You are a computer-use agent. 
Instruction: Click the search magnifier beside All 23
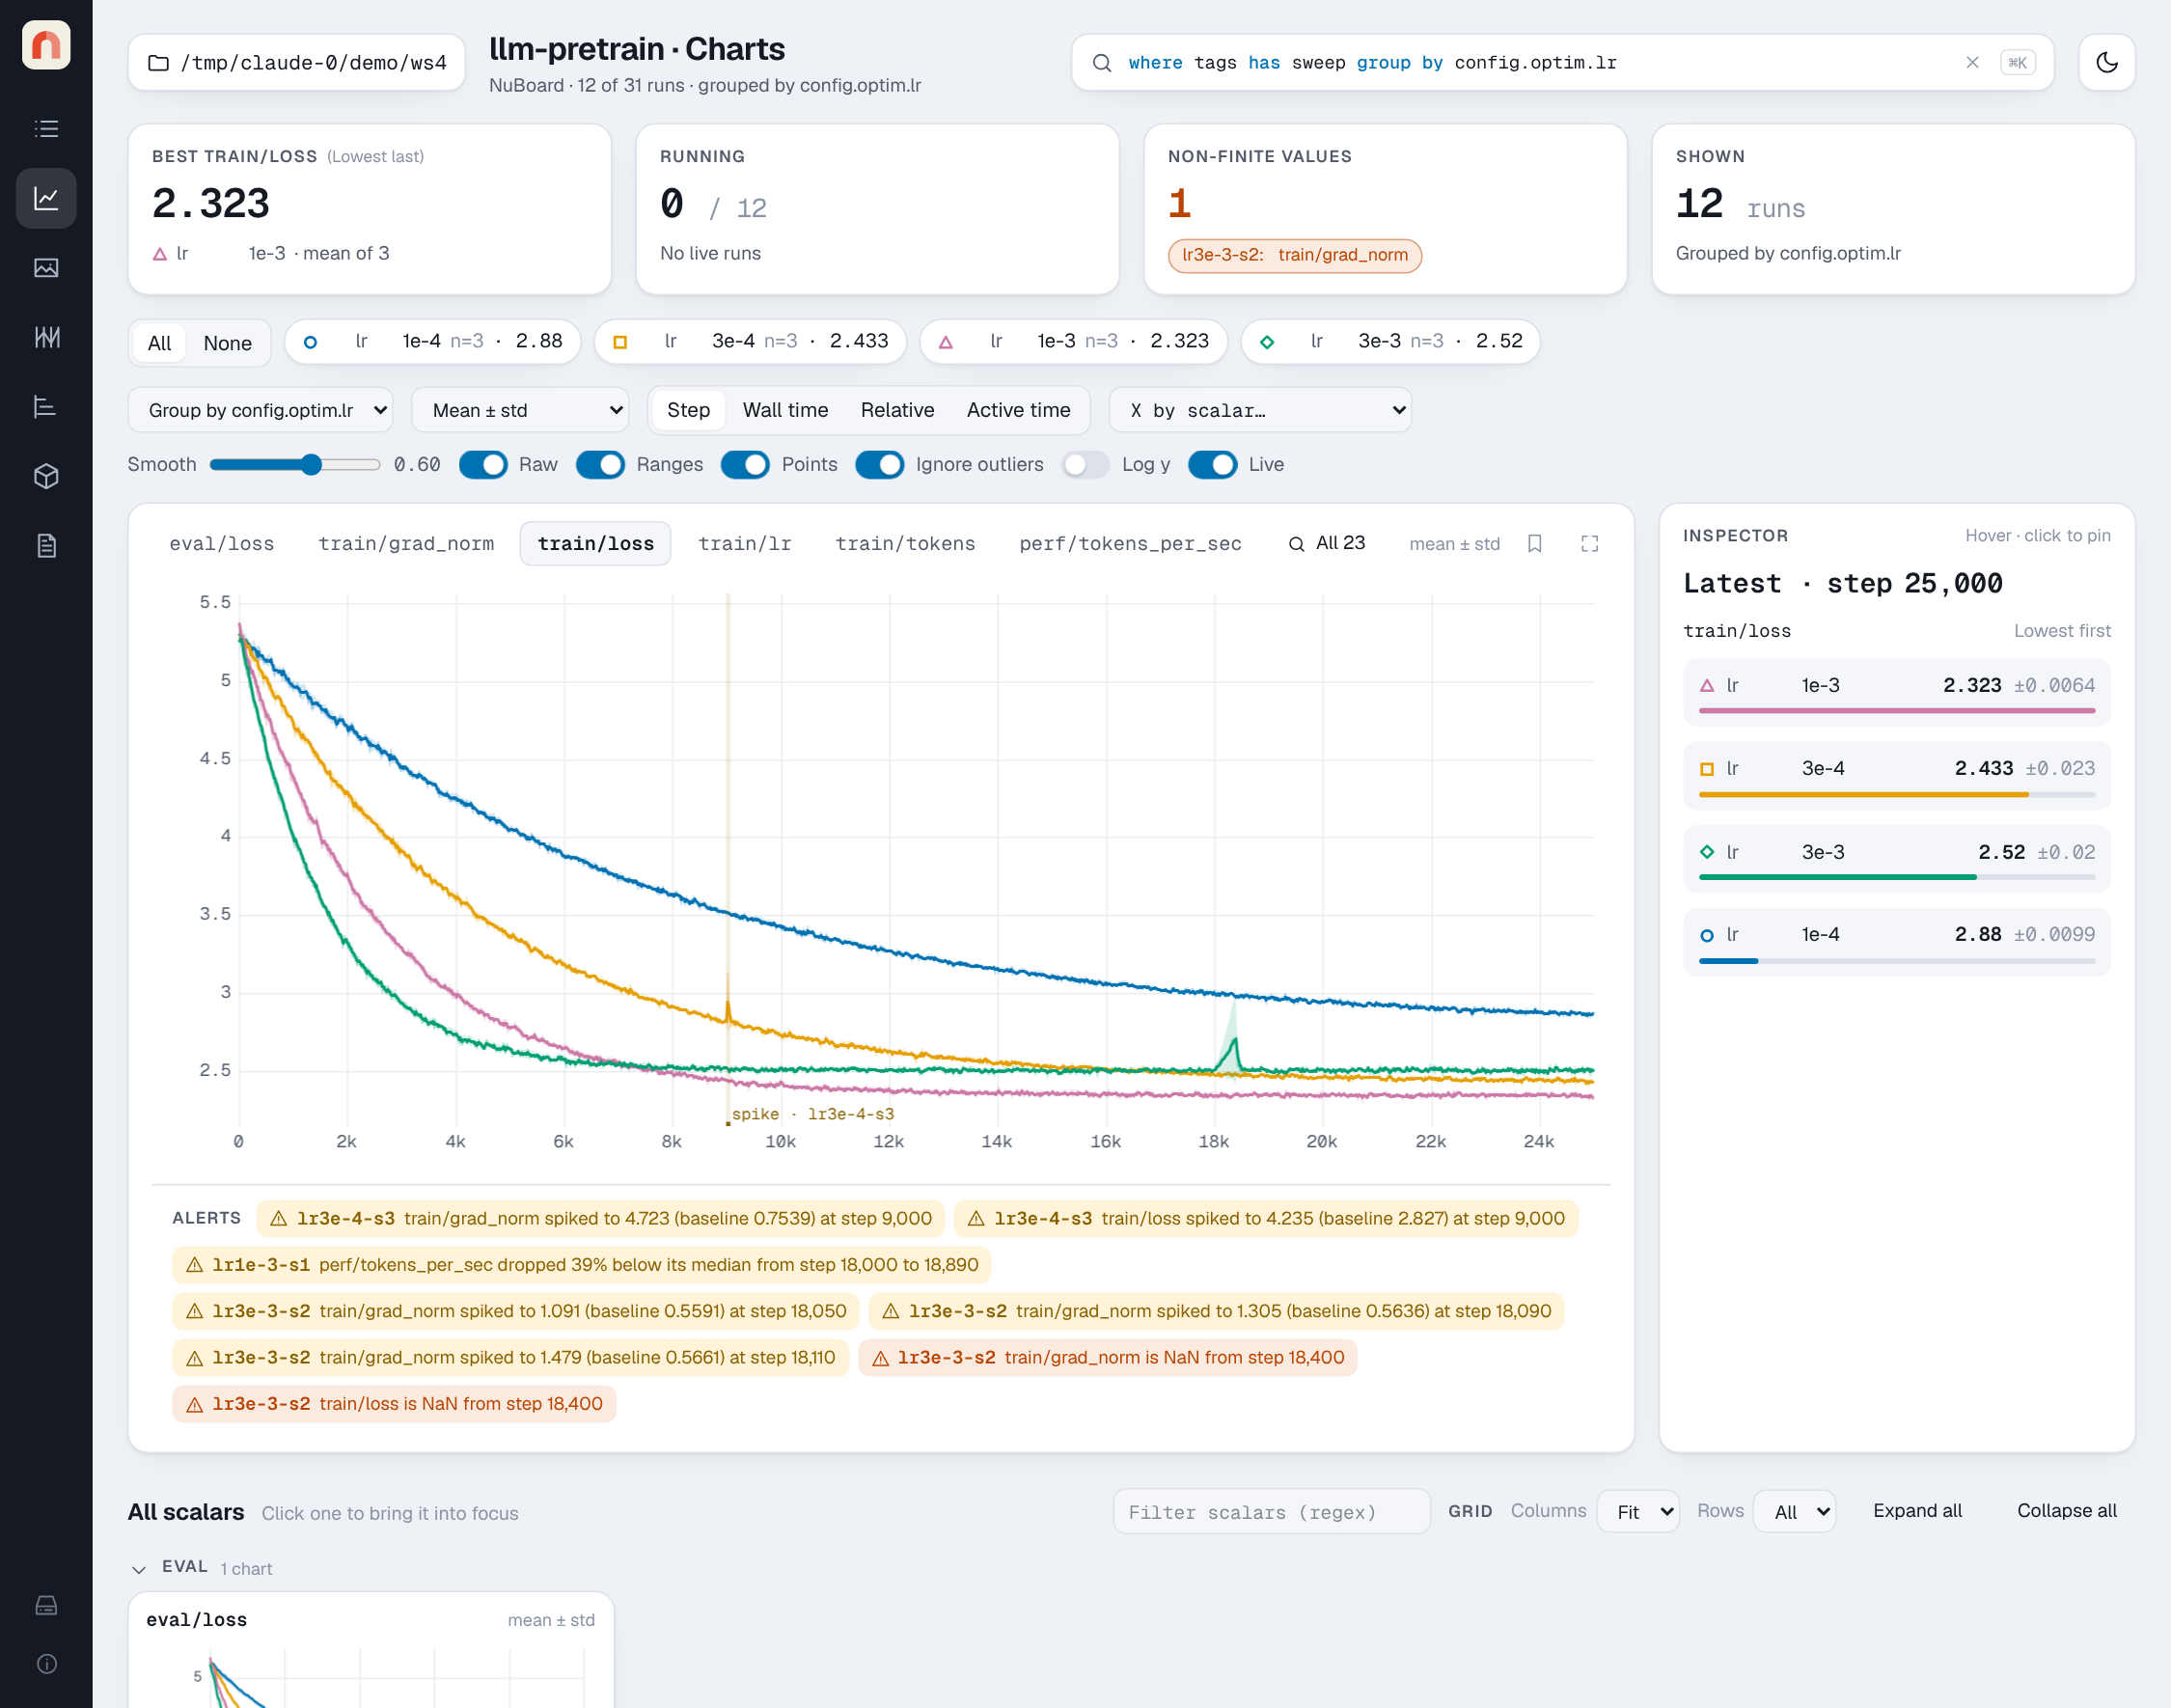tap(1296, 544)
